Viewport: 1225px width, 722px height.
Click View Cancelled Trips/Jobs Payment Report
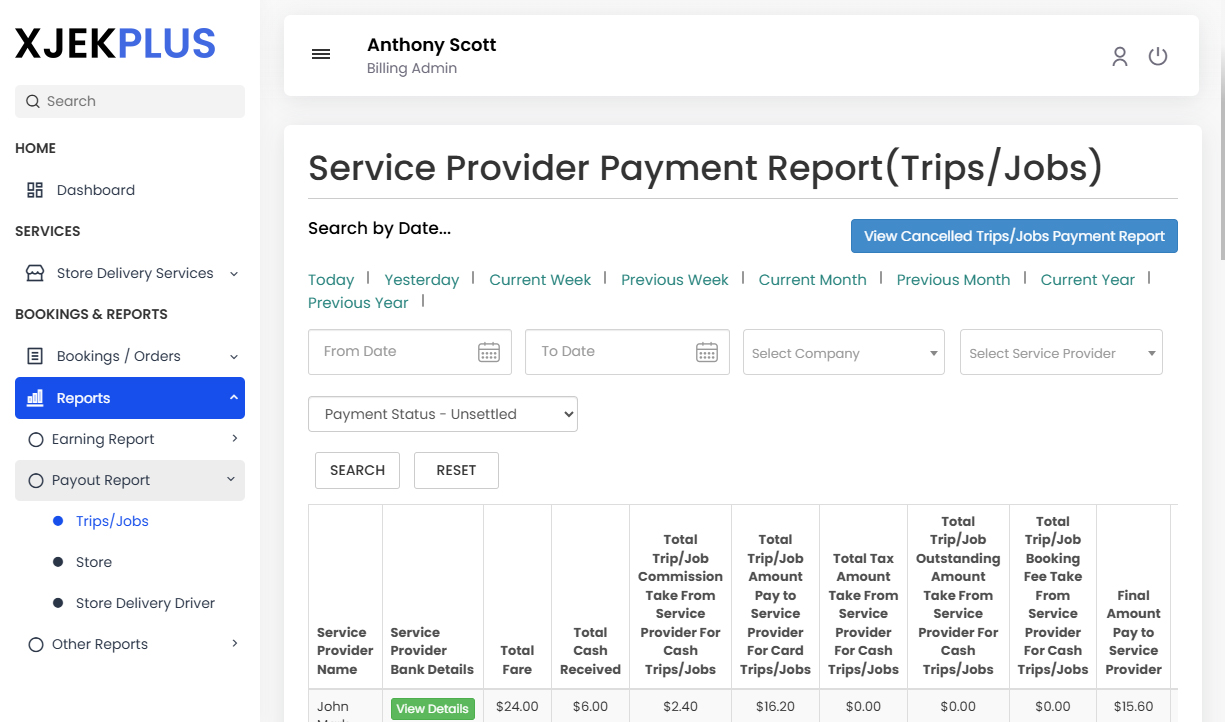(1013, 236)
